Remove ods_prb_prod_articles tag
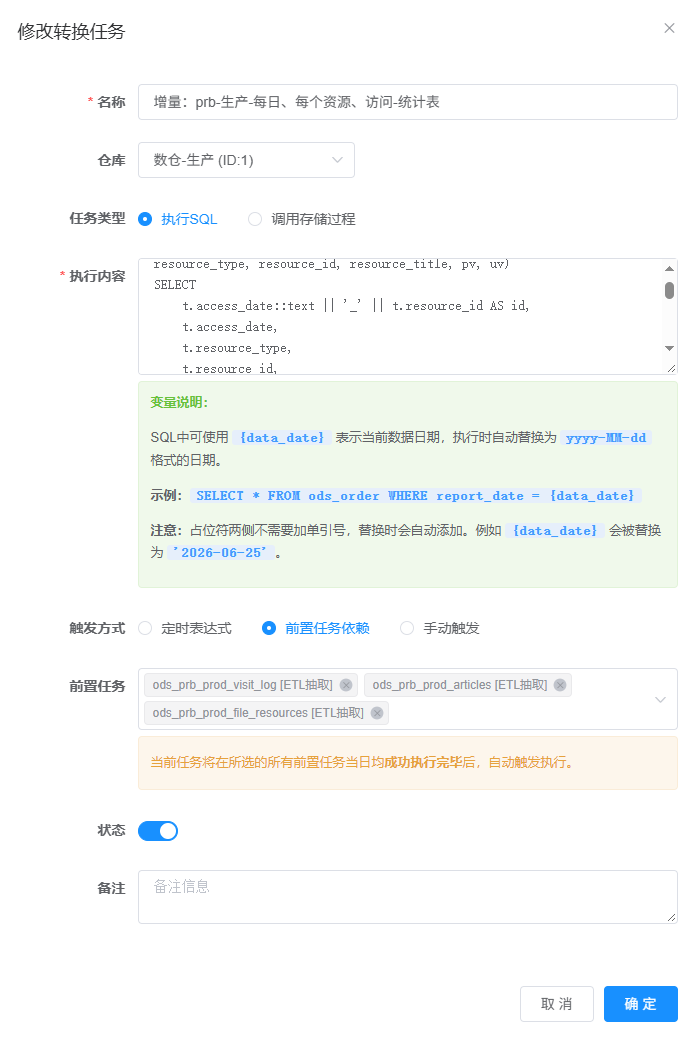The height and width of the screenshot is (1041, 695). (560, 685)
